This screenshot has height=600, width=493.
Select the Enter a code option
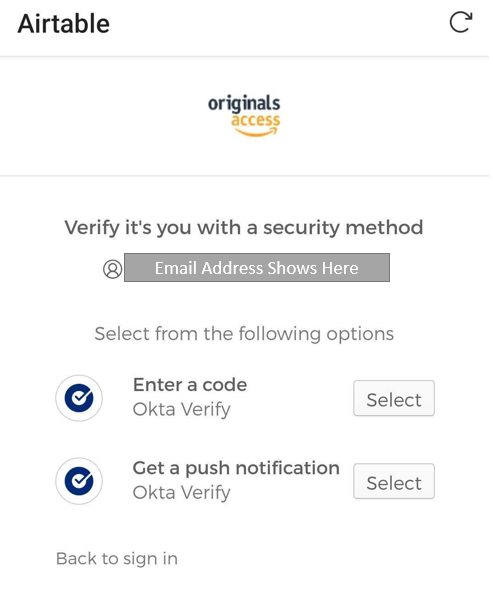[x=394, y=398]
